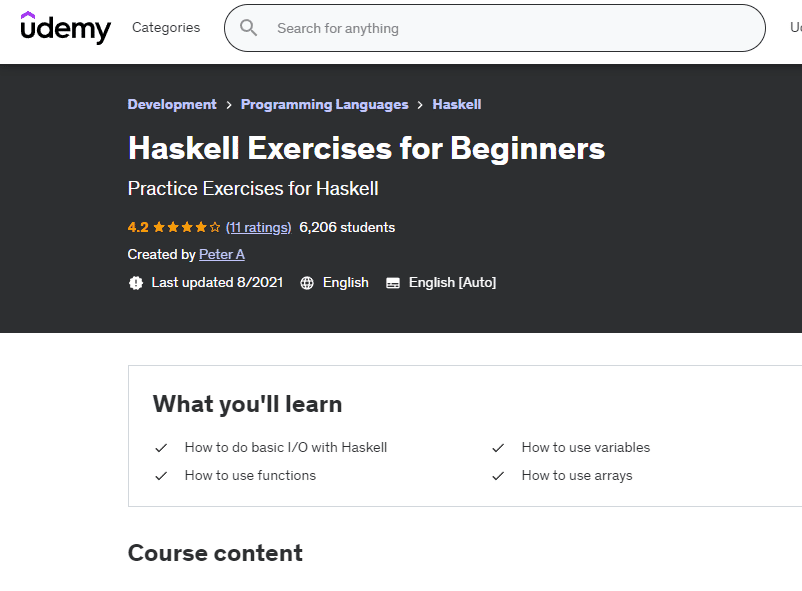Click checkmark beside How to use functions

point(161,476)
